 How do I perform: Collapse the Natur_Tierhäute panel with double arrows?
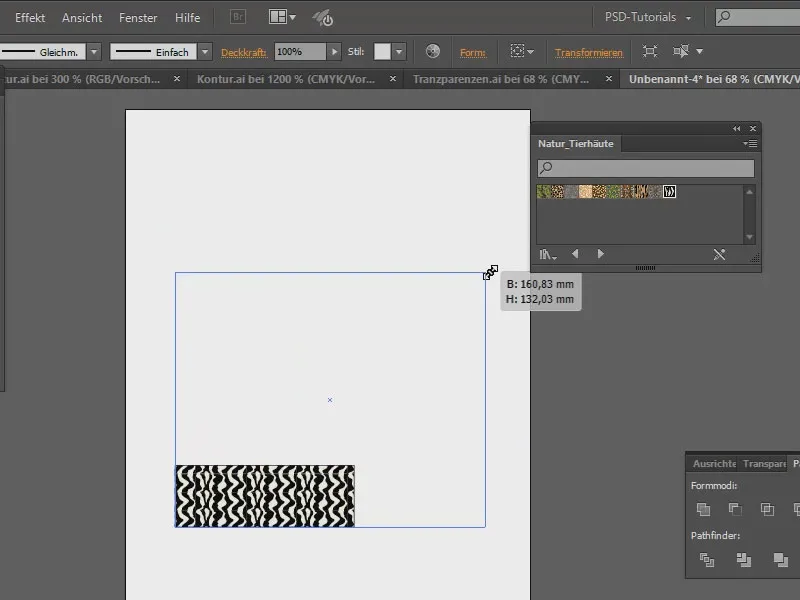pos(736,129)
